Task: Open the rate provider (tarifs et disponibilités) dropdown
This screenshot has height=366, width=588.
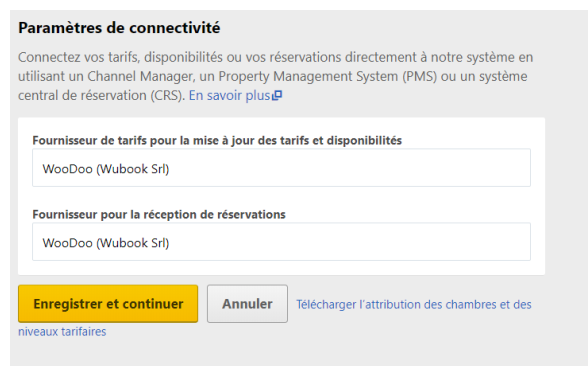Action: (x=281, y=168)
